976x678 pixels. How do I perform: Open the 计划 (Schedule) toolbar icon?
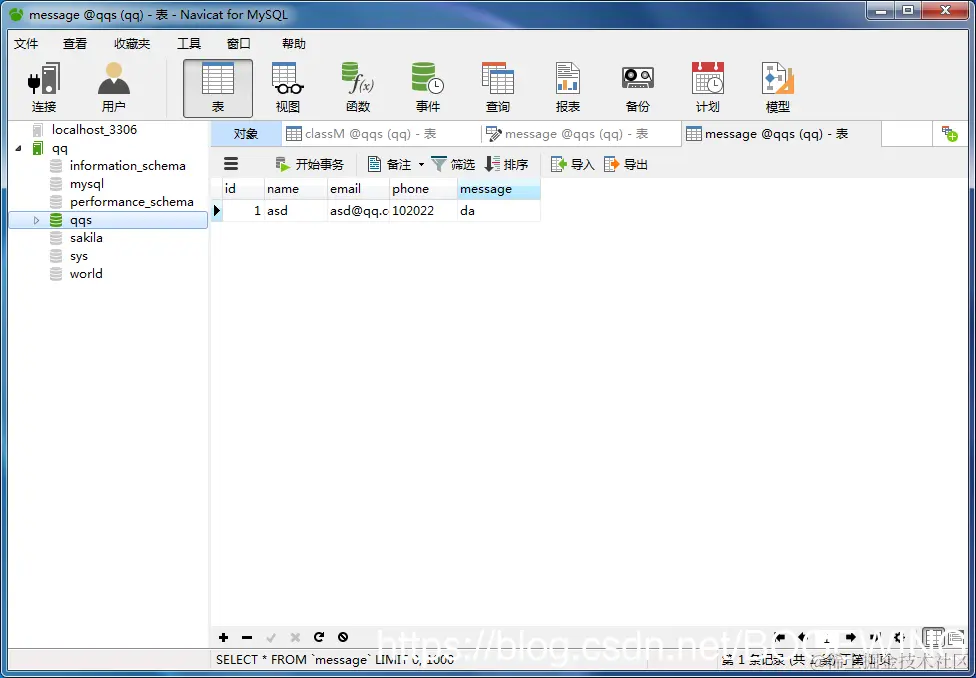pos(708,88)
